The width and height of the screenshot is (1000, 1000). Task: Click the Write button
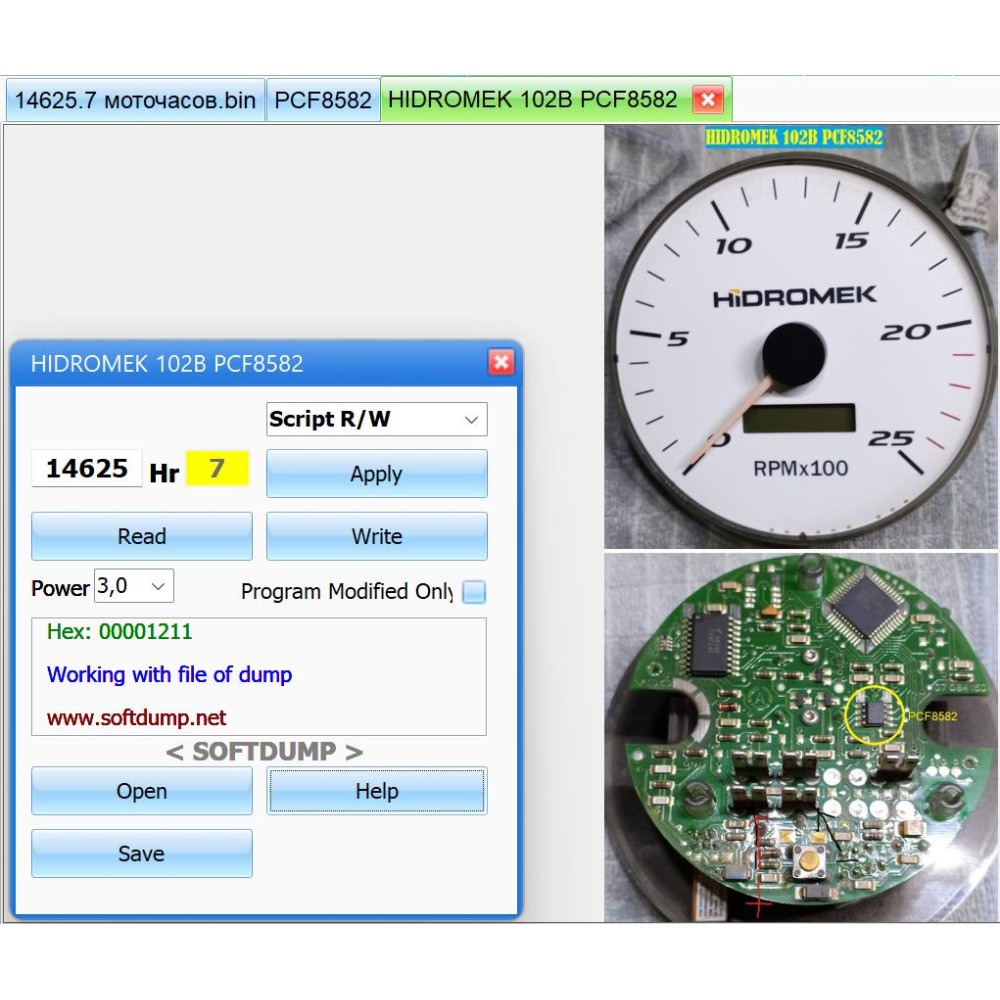(x=377, y=536)
